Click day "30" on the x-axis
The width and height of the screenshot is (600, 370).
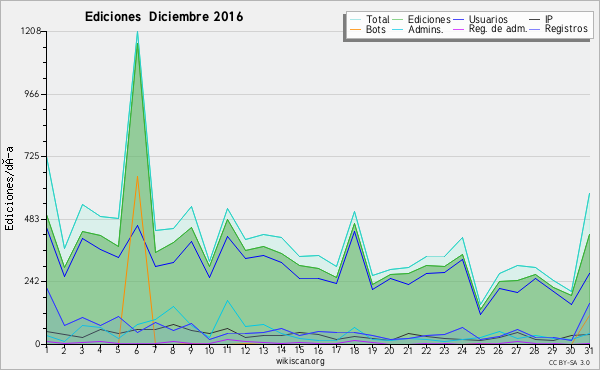571,350
